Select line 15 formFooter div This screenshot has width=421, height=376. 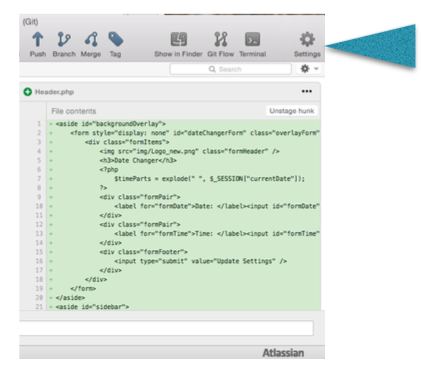click(143, 252)
